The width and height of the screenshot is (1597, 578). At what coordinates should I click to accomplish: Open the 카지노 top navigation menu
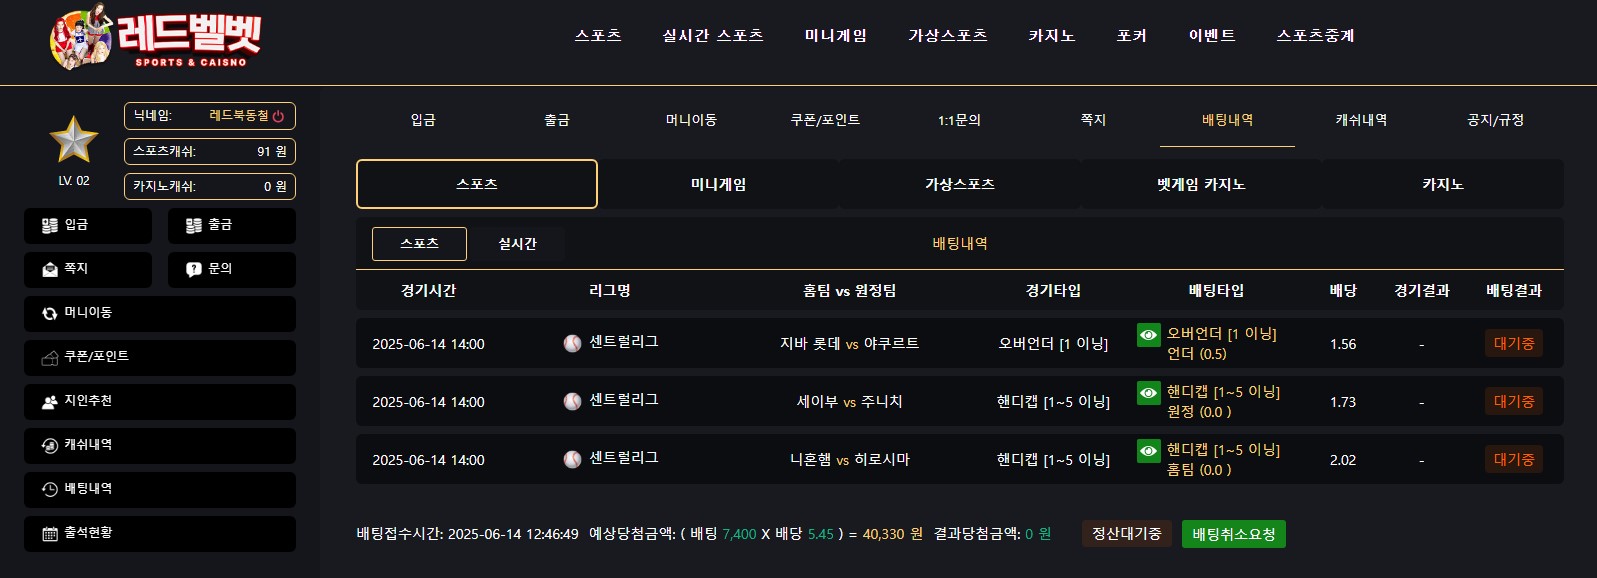click(x=1052, y=35)
